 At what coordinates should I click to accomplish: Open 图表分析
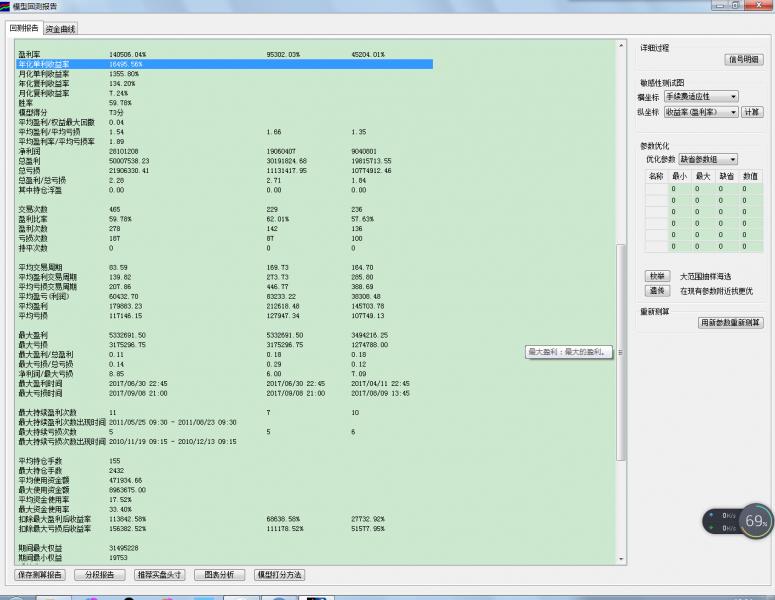(x=219, y=575)
